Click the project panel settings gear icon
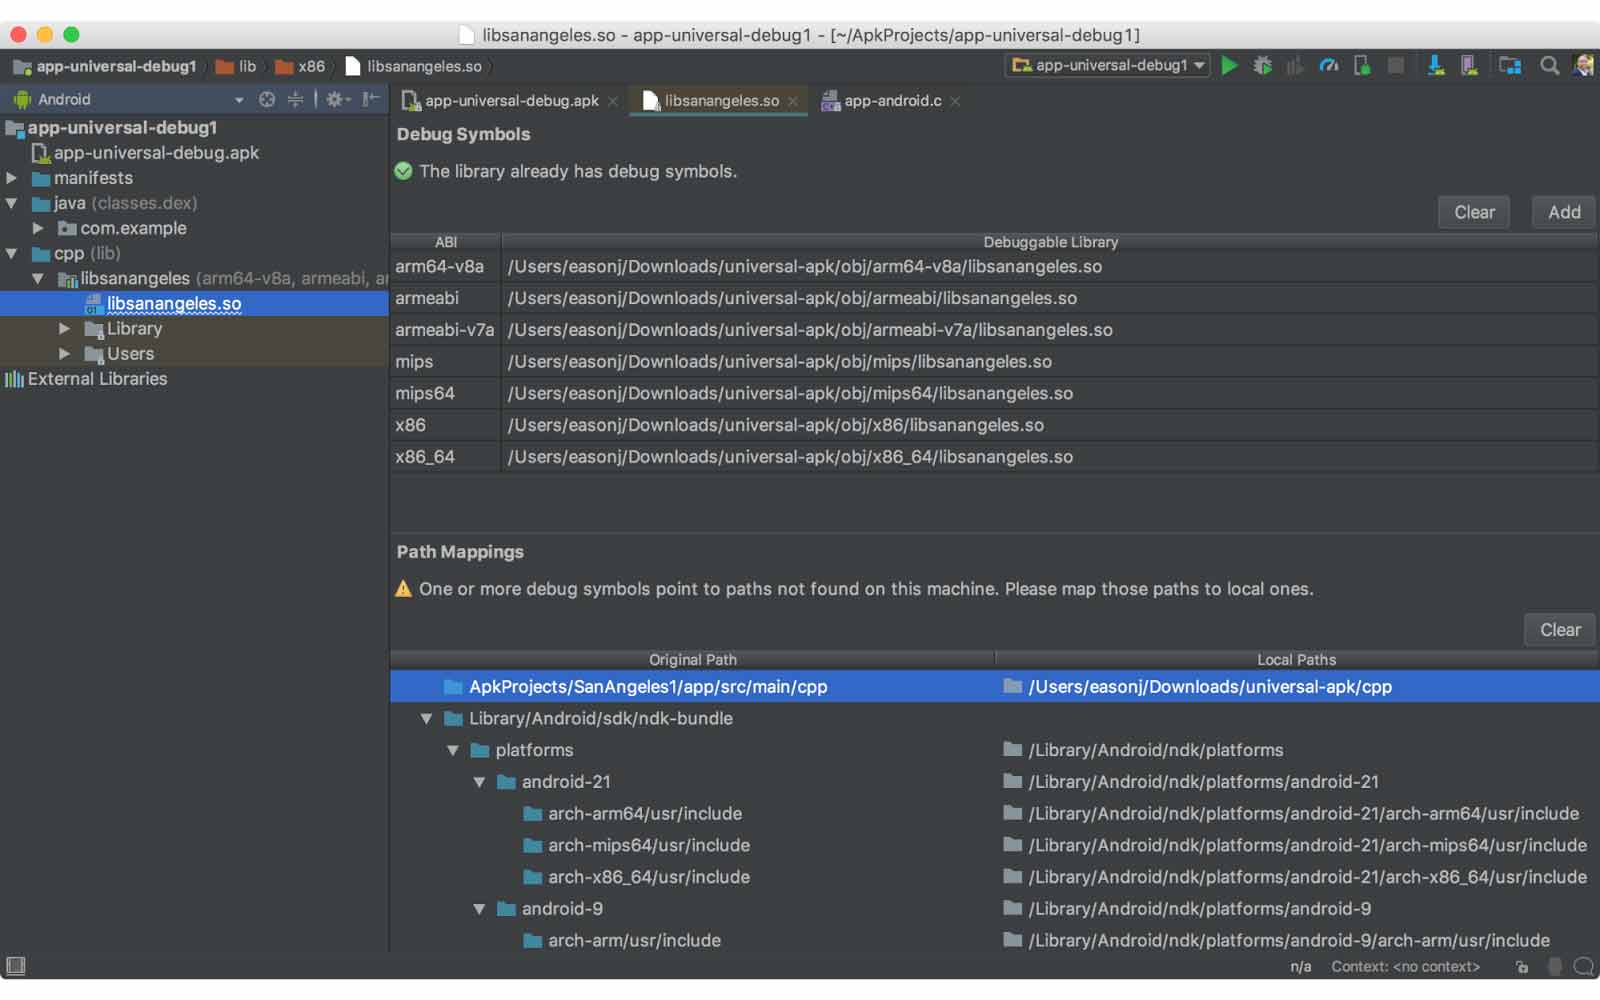This screenshot has width=1600, height=1000. (335, 99)
